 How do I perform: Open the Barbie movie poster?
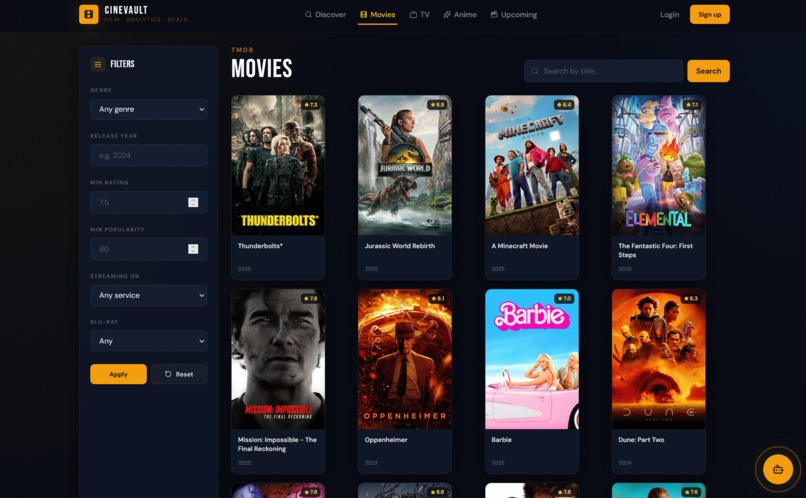(x=532, y=359)
